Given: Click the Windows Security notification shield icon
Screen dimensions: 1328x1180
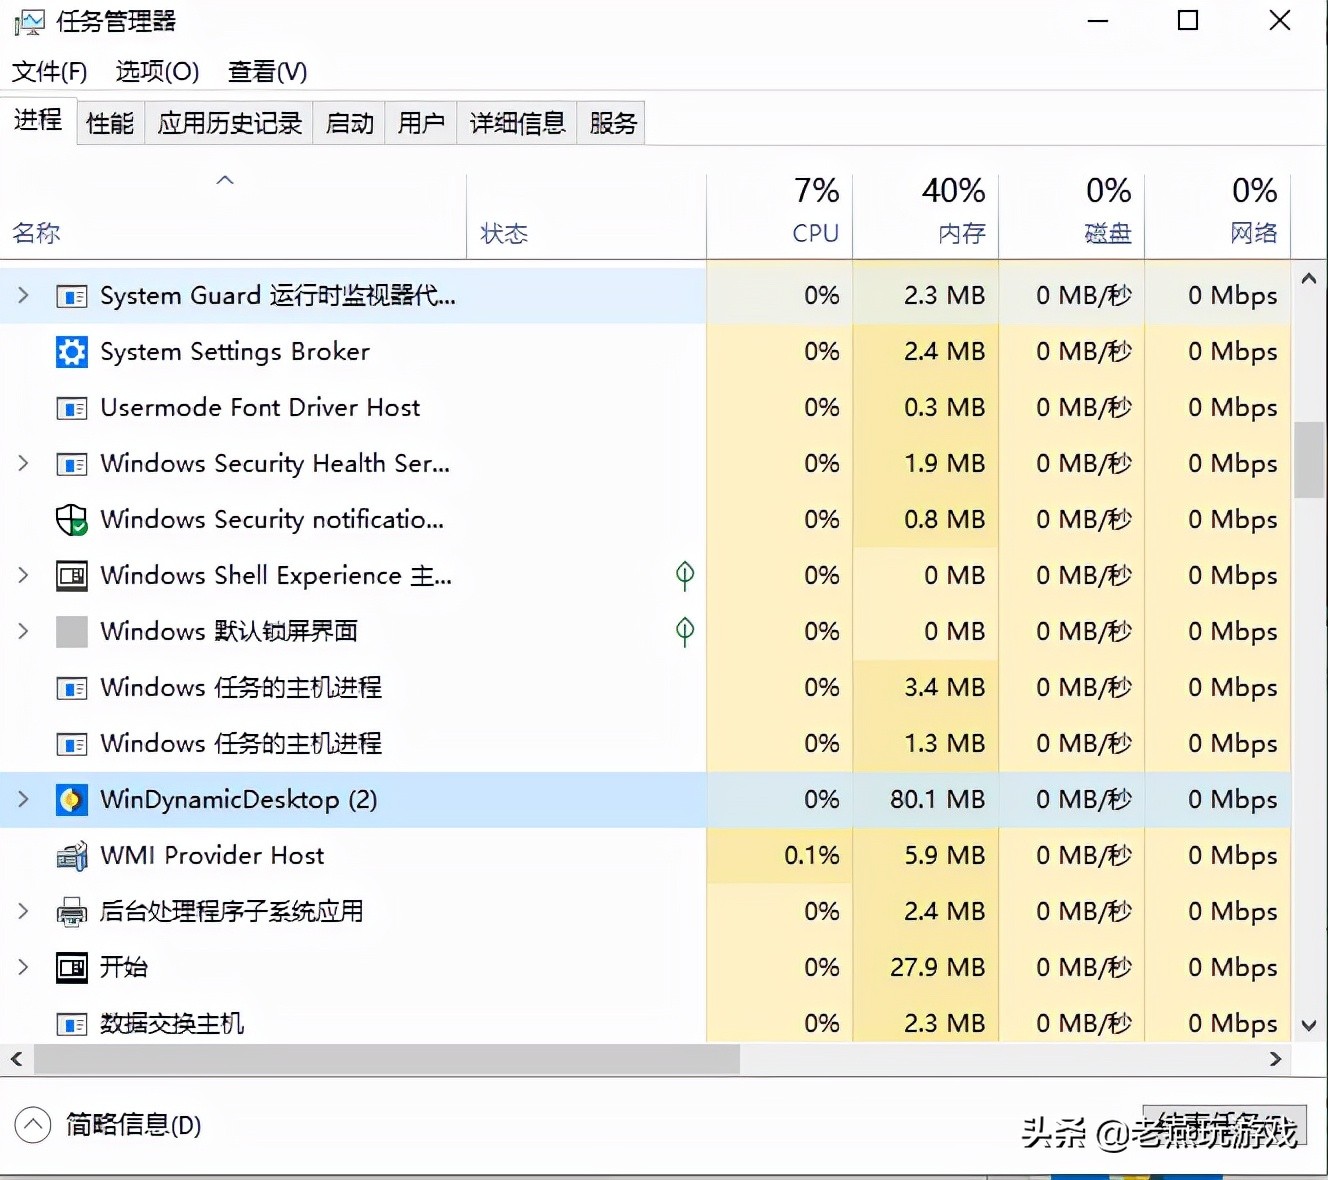Looking at the screenshot, I should 71,520.
